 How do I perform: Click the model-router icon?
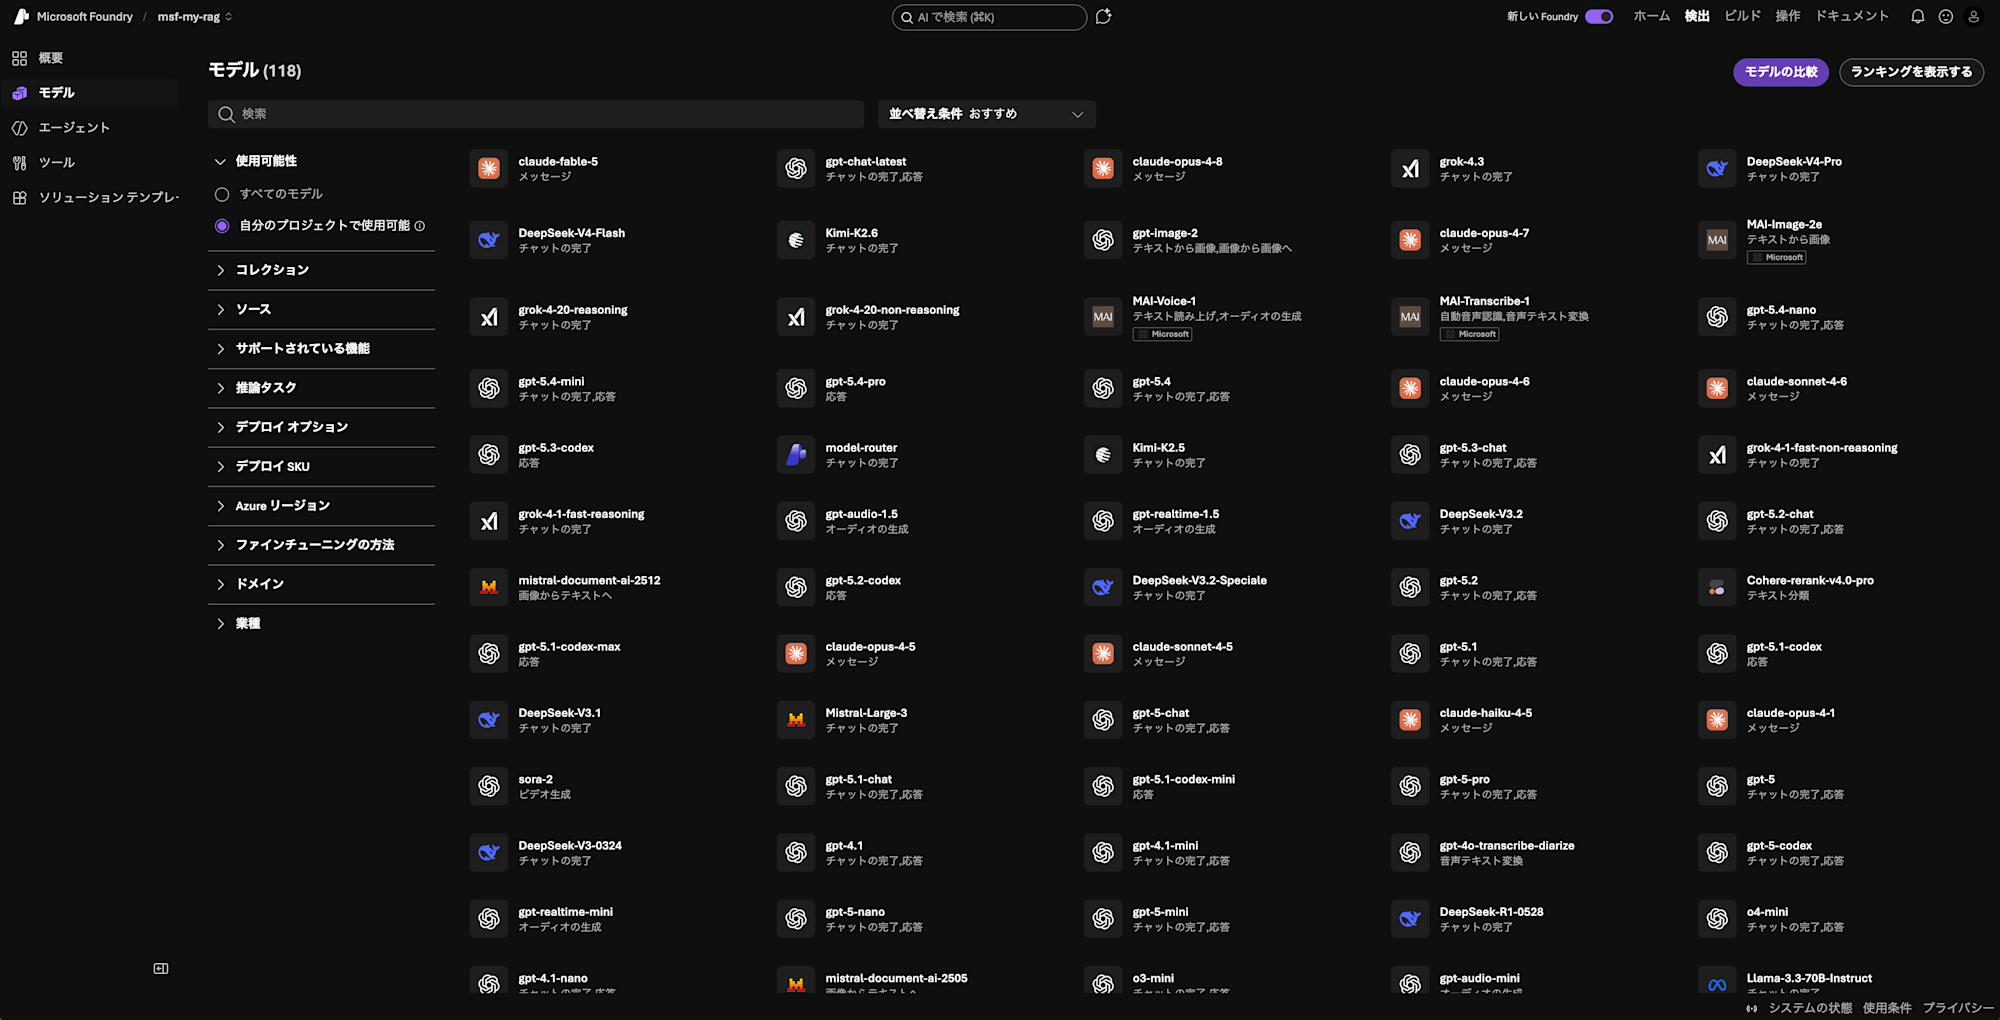point(796,455)
